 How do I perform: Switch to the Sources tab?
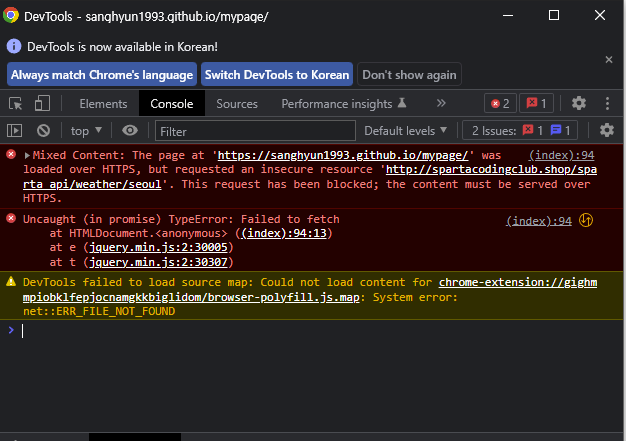coord(237,104)
